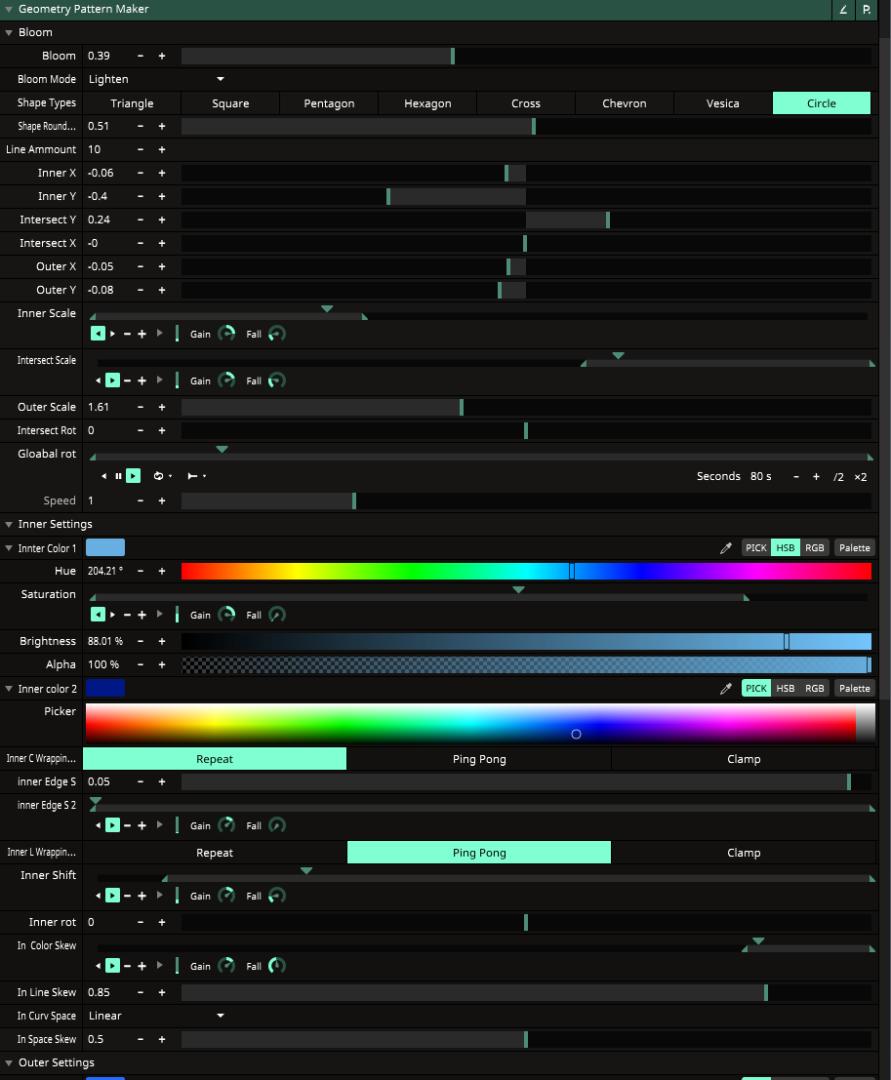The height and width of the screenshot is (1080, 891).
Task: Click the Outer Scale value 1.61
Action: (x=98, y=407)
